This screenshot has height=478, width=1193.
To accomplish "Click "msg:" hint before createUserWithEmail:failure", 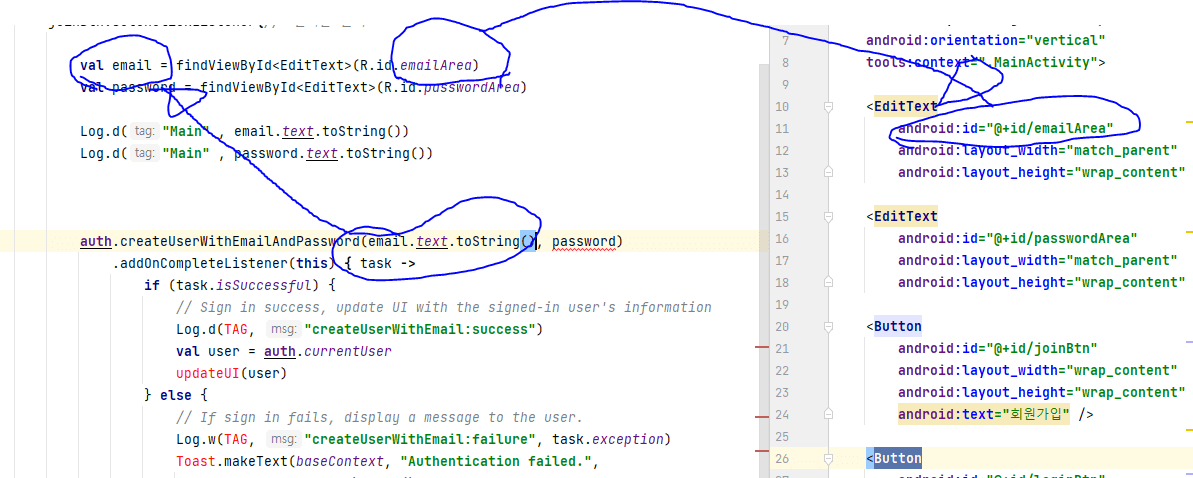I will pyautogui.click(x=284, y=440).
